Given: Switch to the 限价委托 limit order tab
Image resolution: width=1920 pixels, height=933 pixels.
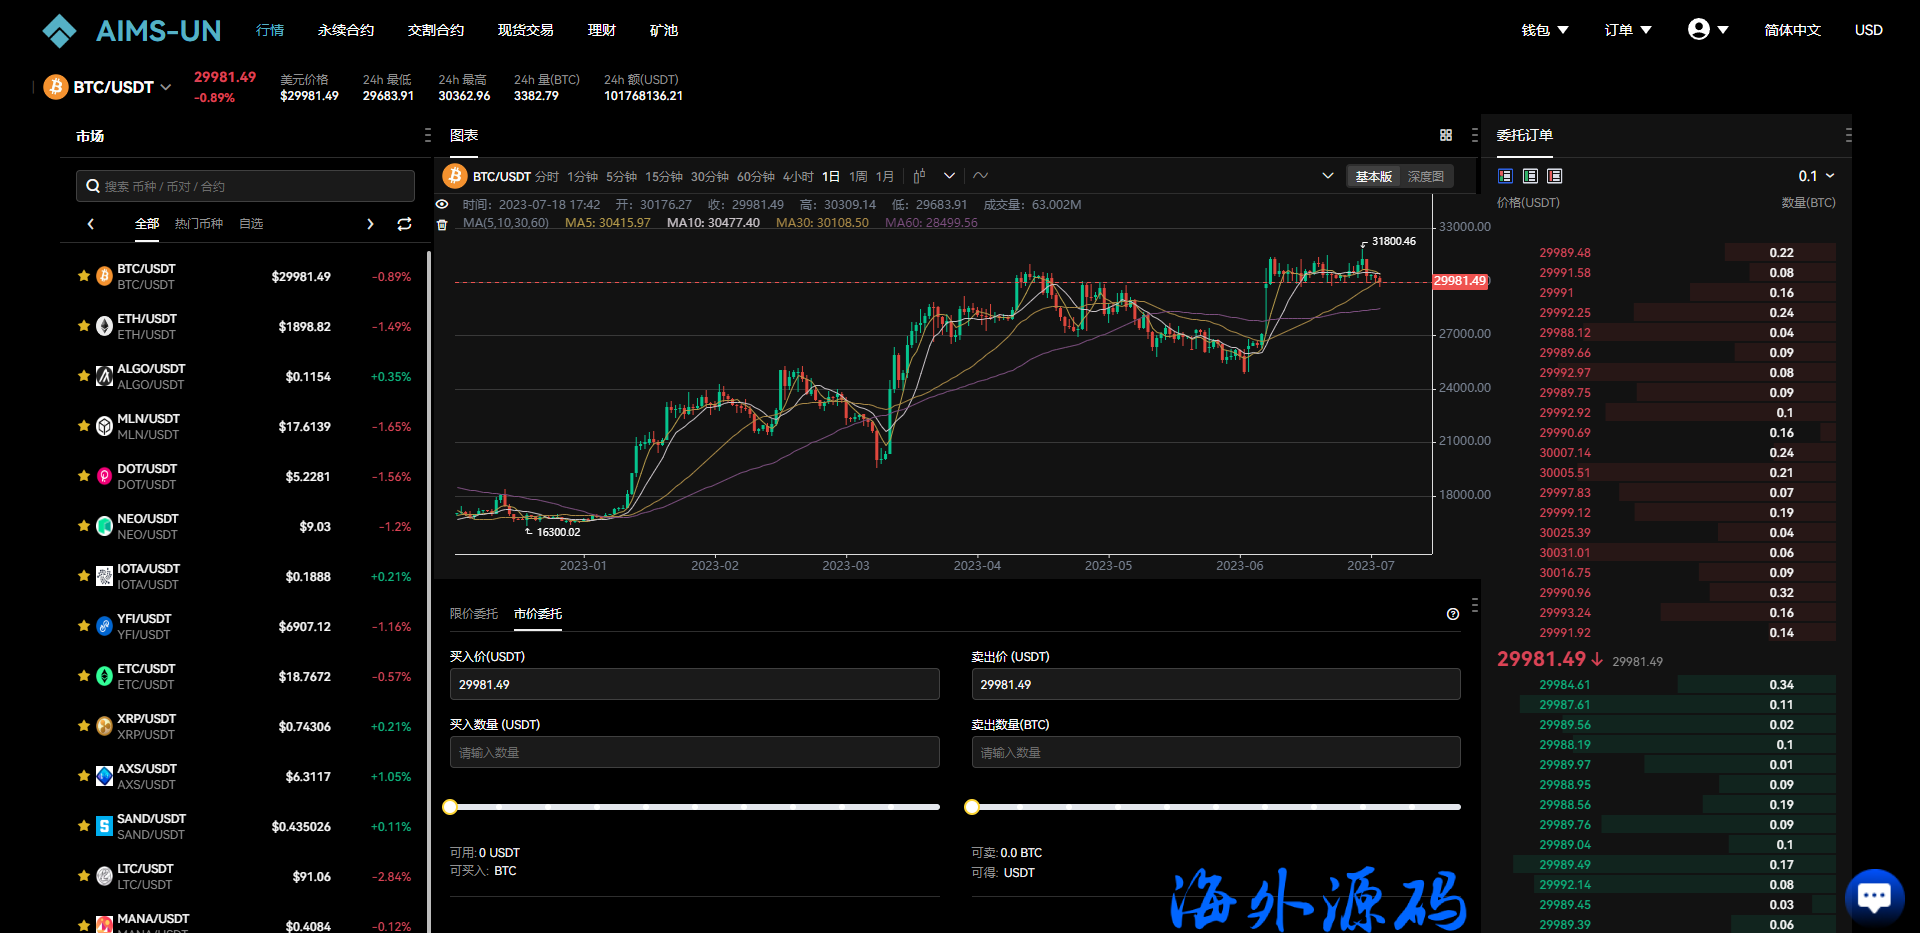Looking at the screenshot, I should click(x=473, y=614).
